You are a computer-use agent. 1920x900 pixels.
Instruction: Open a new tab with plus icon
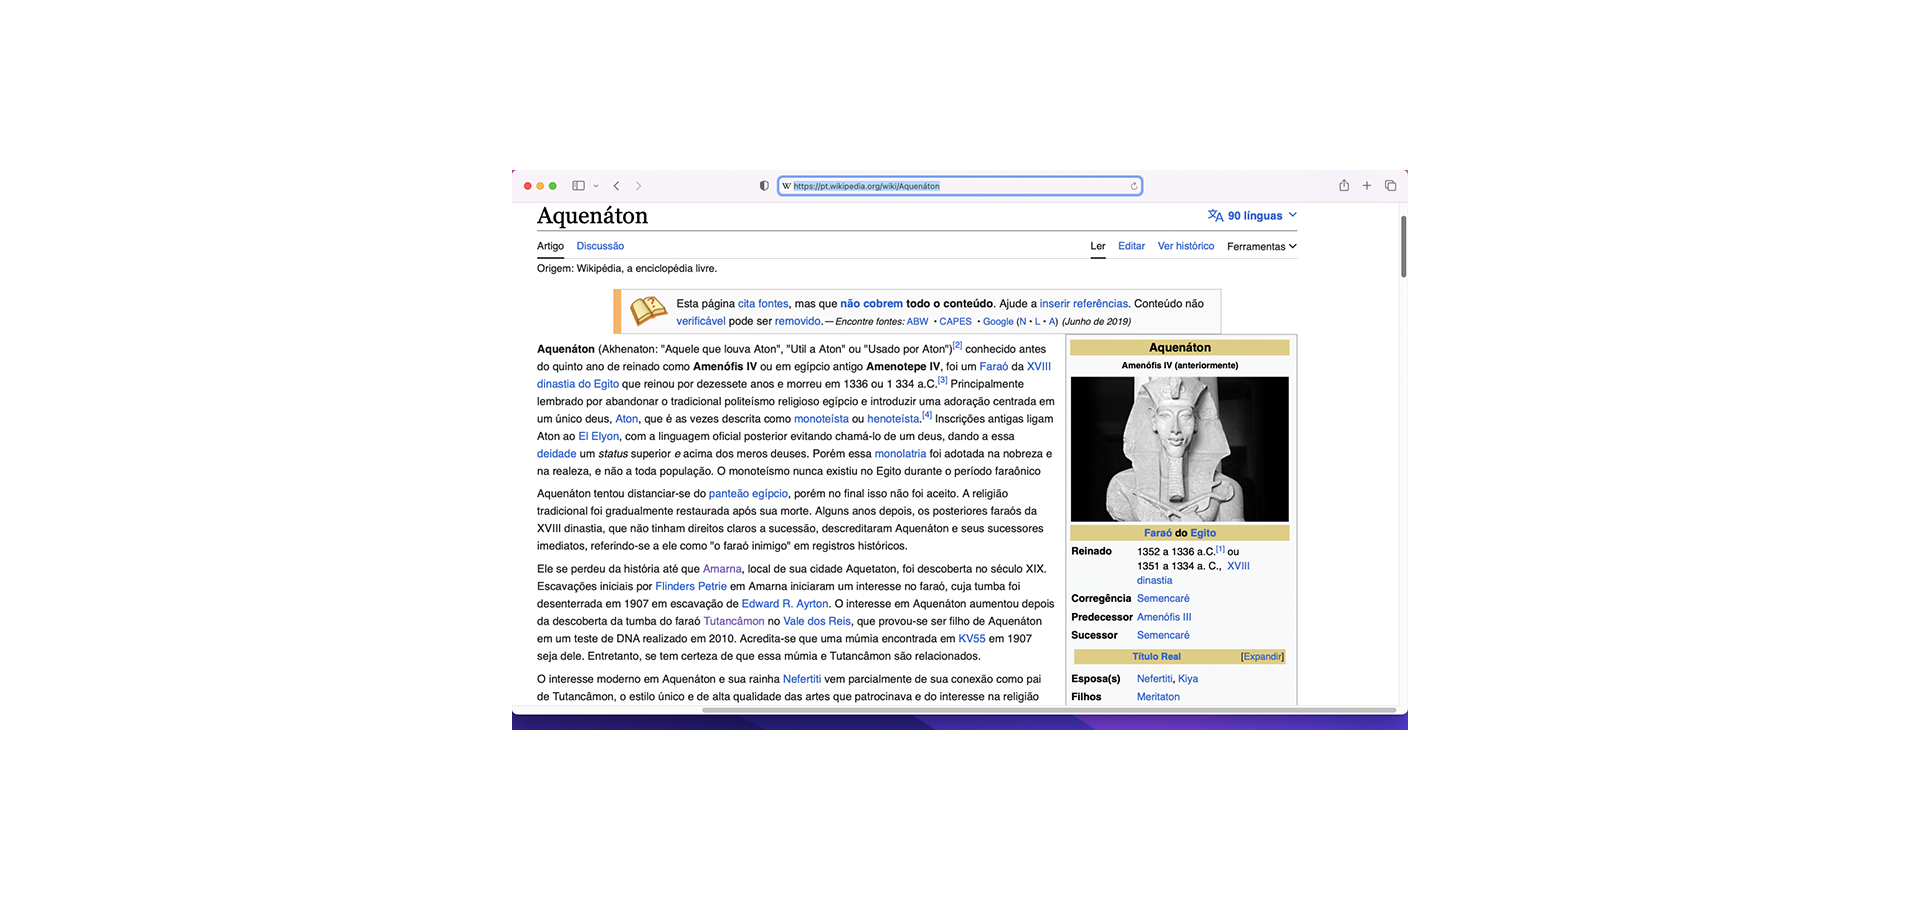click(1367, 186)
